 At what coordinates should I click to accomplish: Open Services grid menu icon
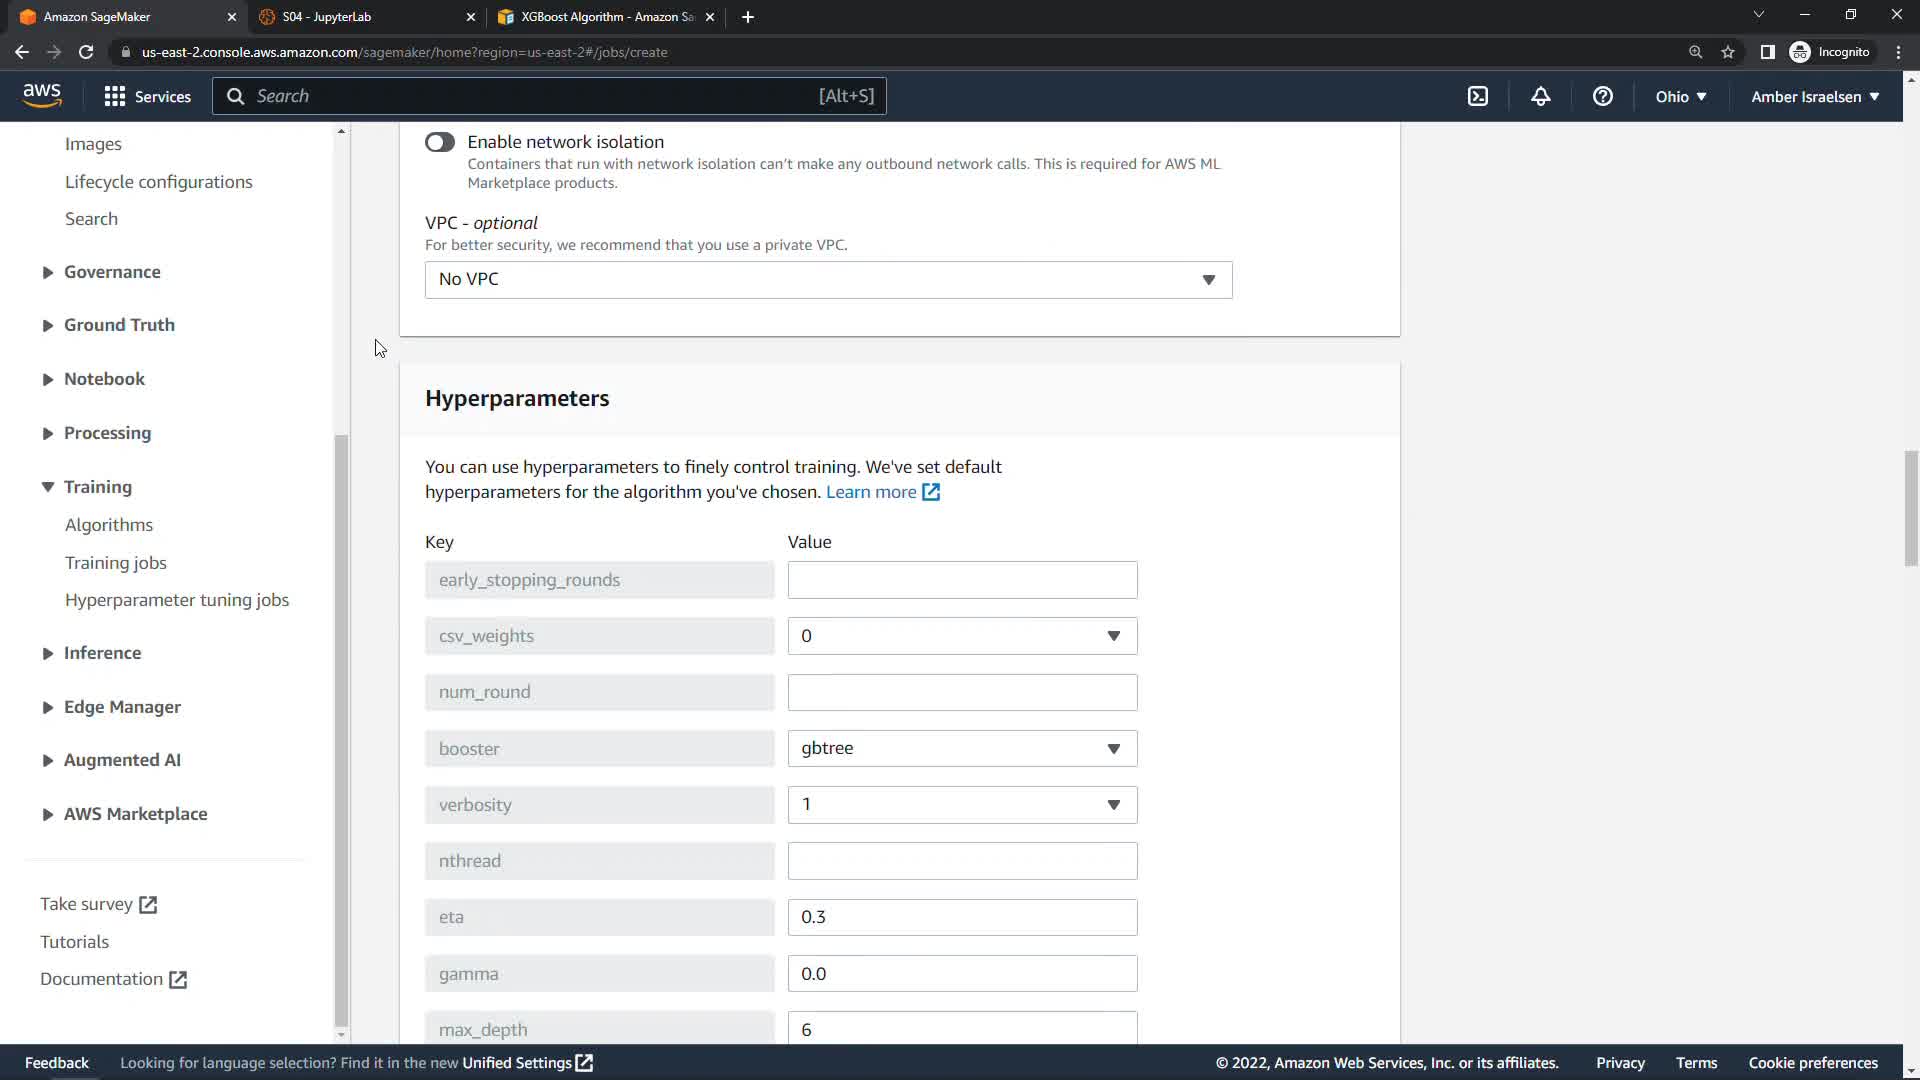pyautogui.click(x=115, y=96)
